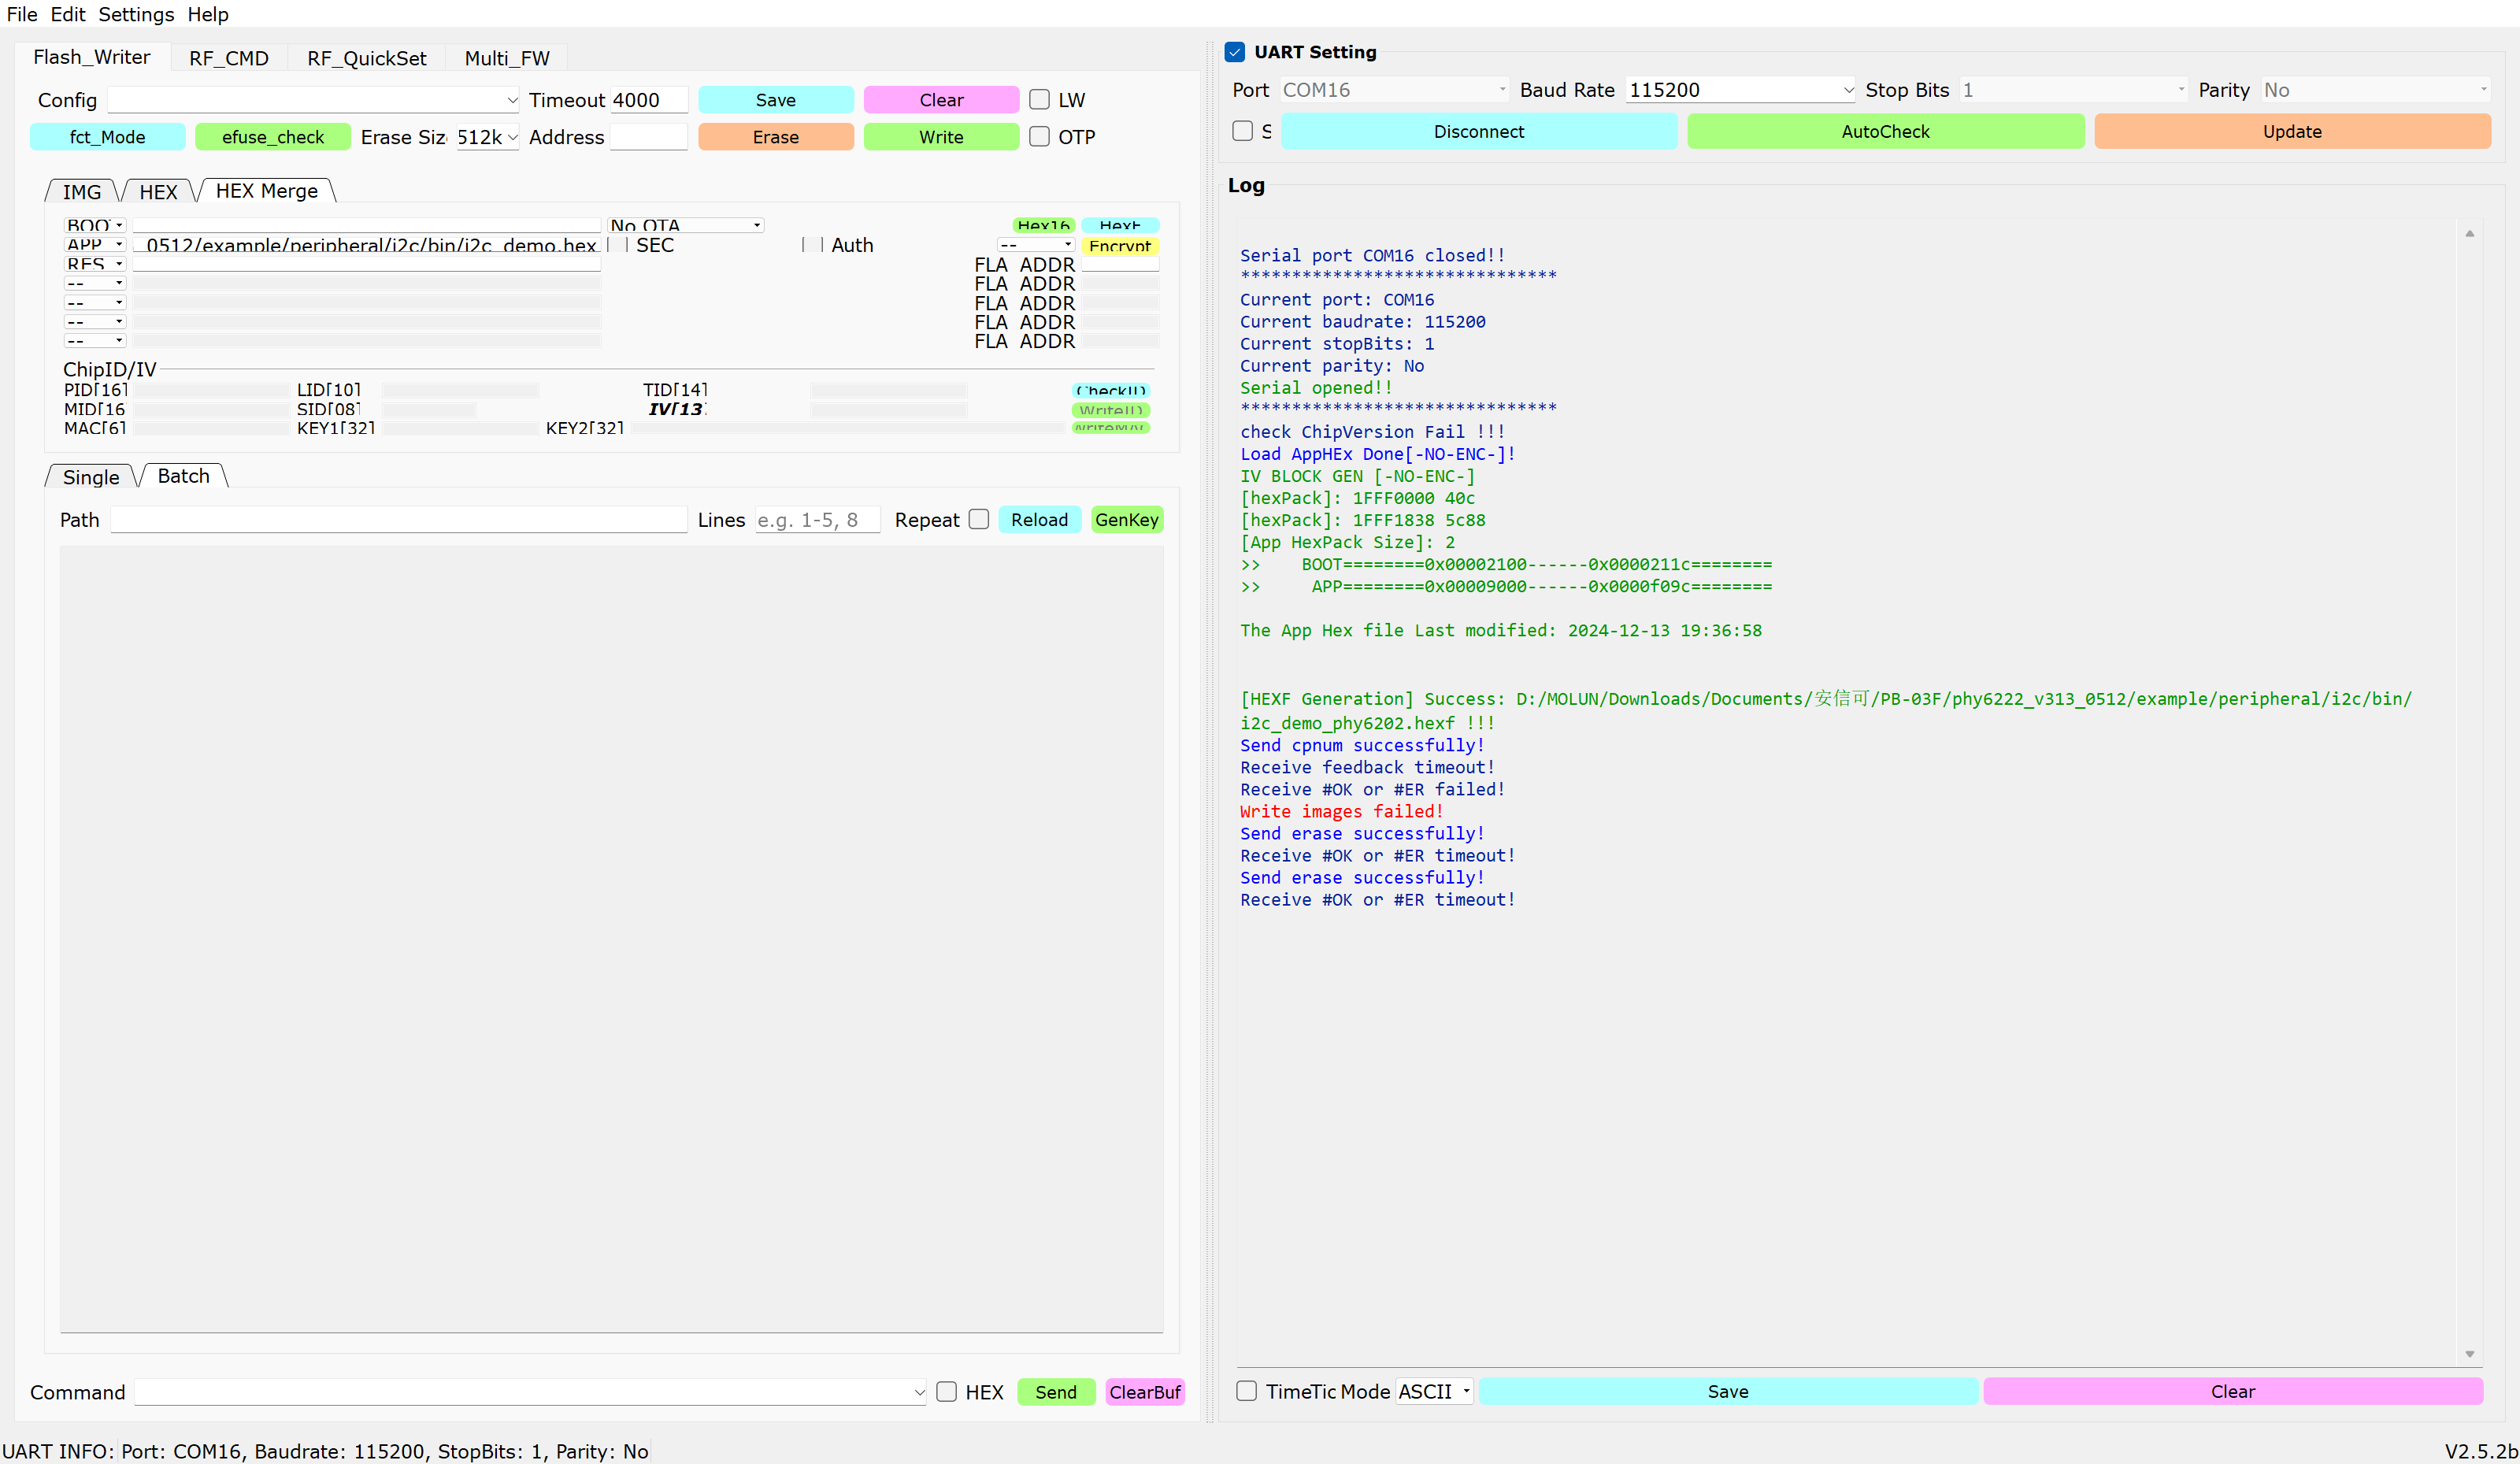Click the yellow Encrypt button
This screenshot has width=2520, height=1464.
point(1120,245)
